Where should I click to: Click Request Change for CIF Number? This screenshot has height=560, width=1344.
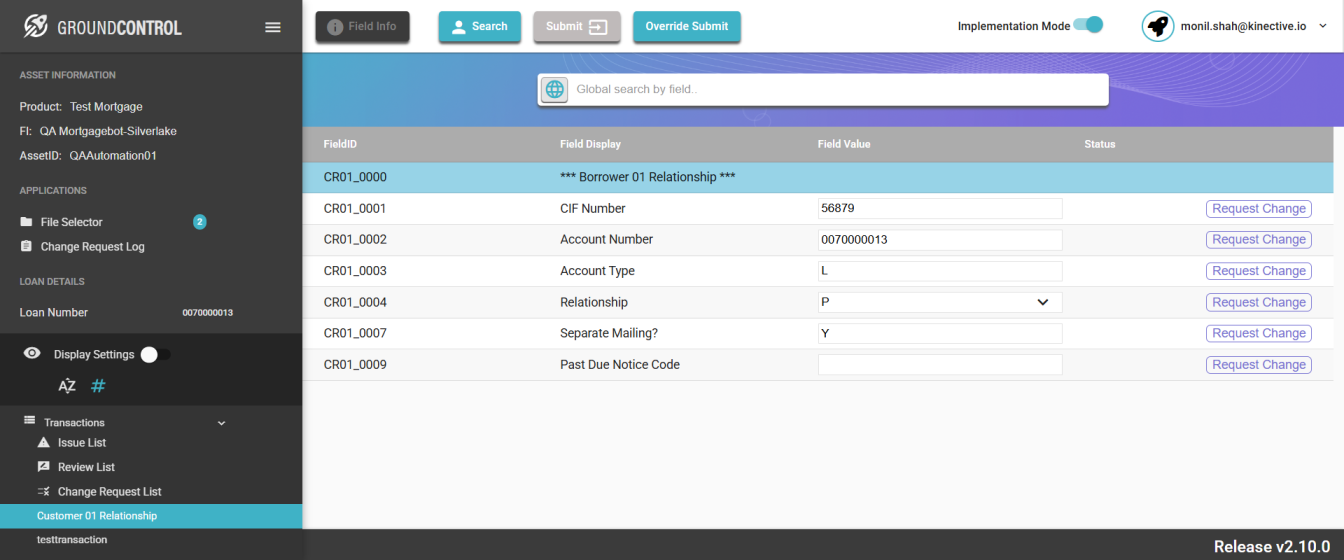(x=1258, y=209)
